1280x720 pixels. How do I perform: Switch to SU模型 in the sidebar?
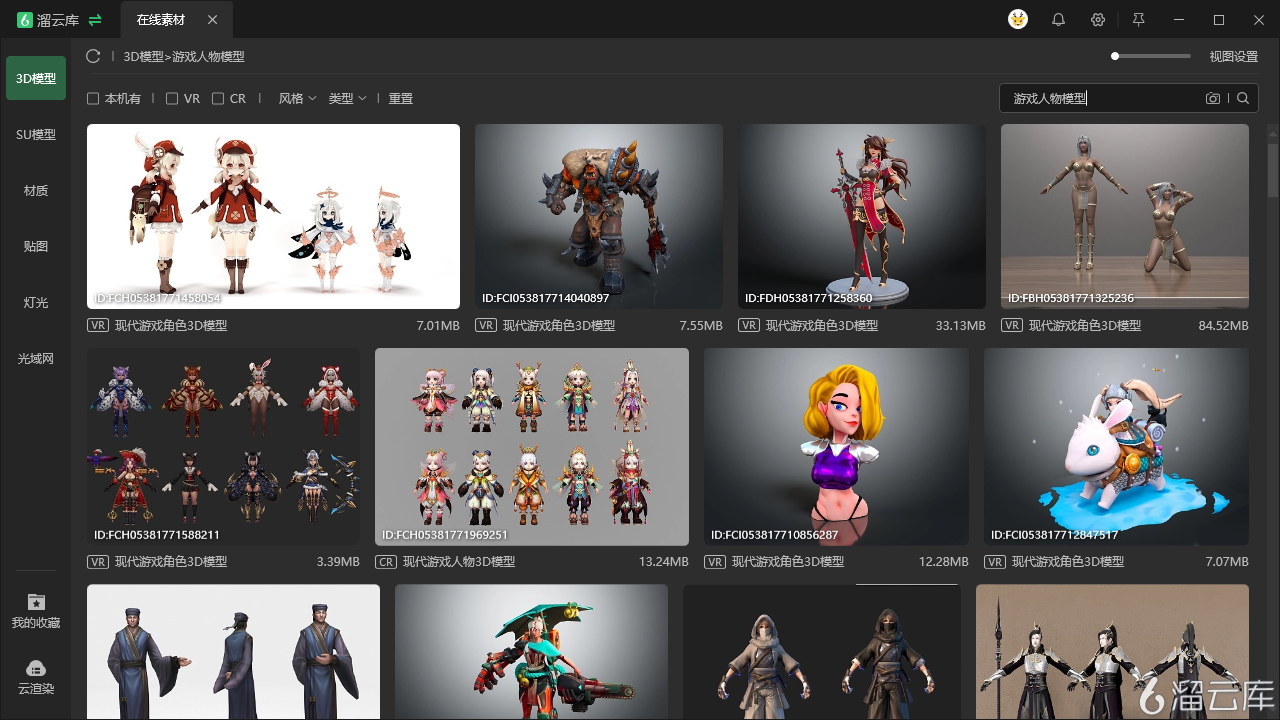click(36, 134)
